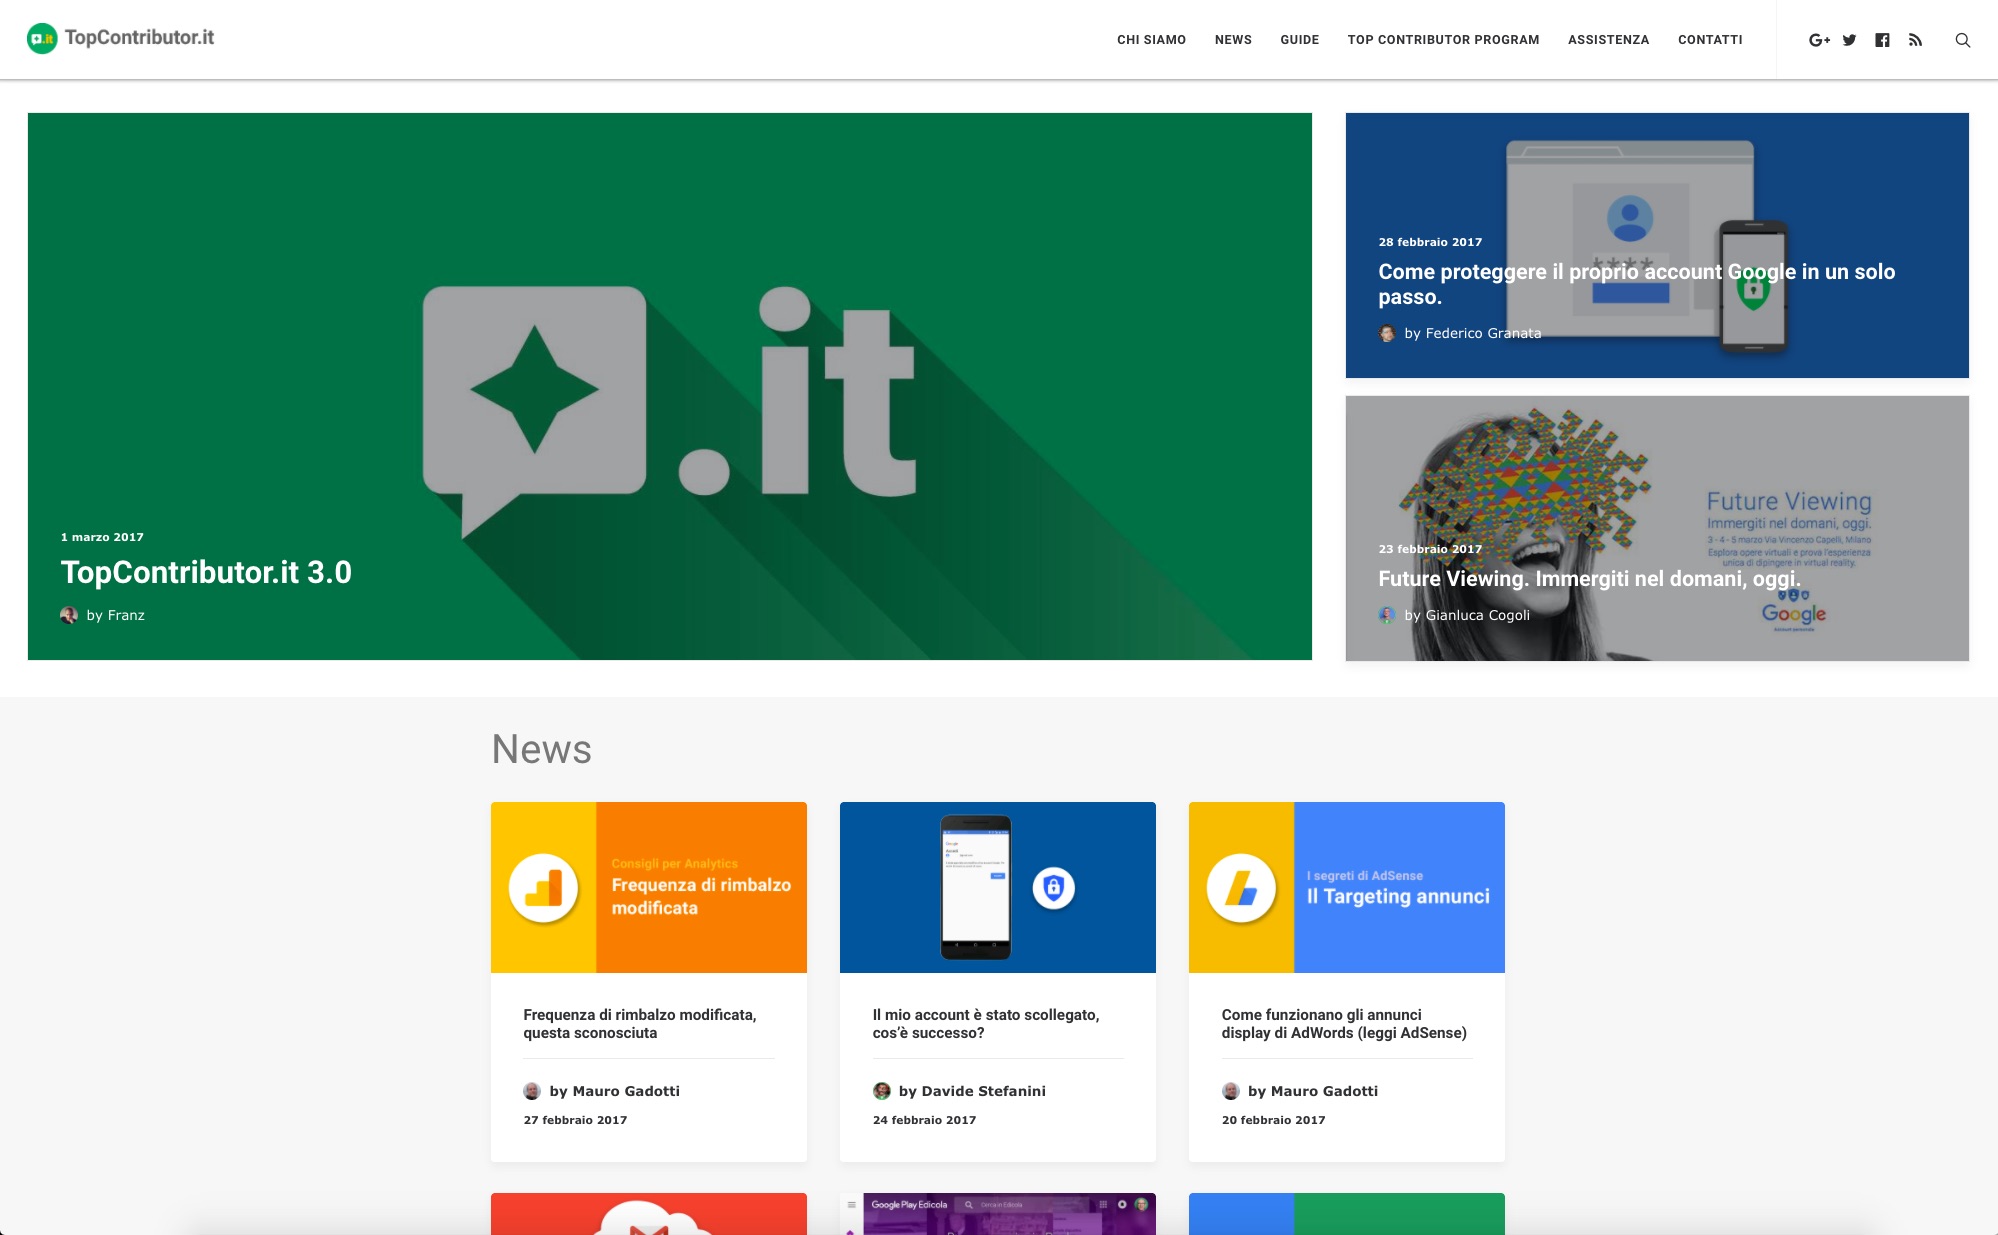
Task: Click Federico Granata's author avatar
Action: coord(1387,333)
